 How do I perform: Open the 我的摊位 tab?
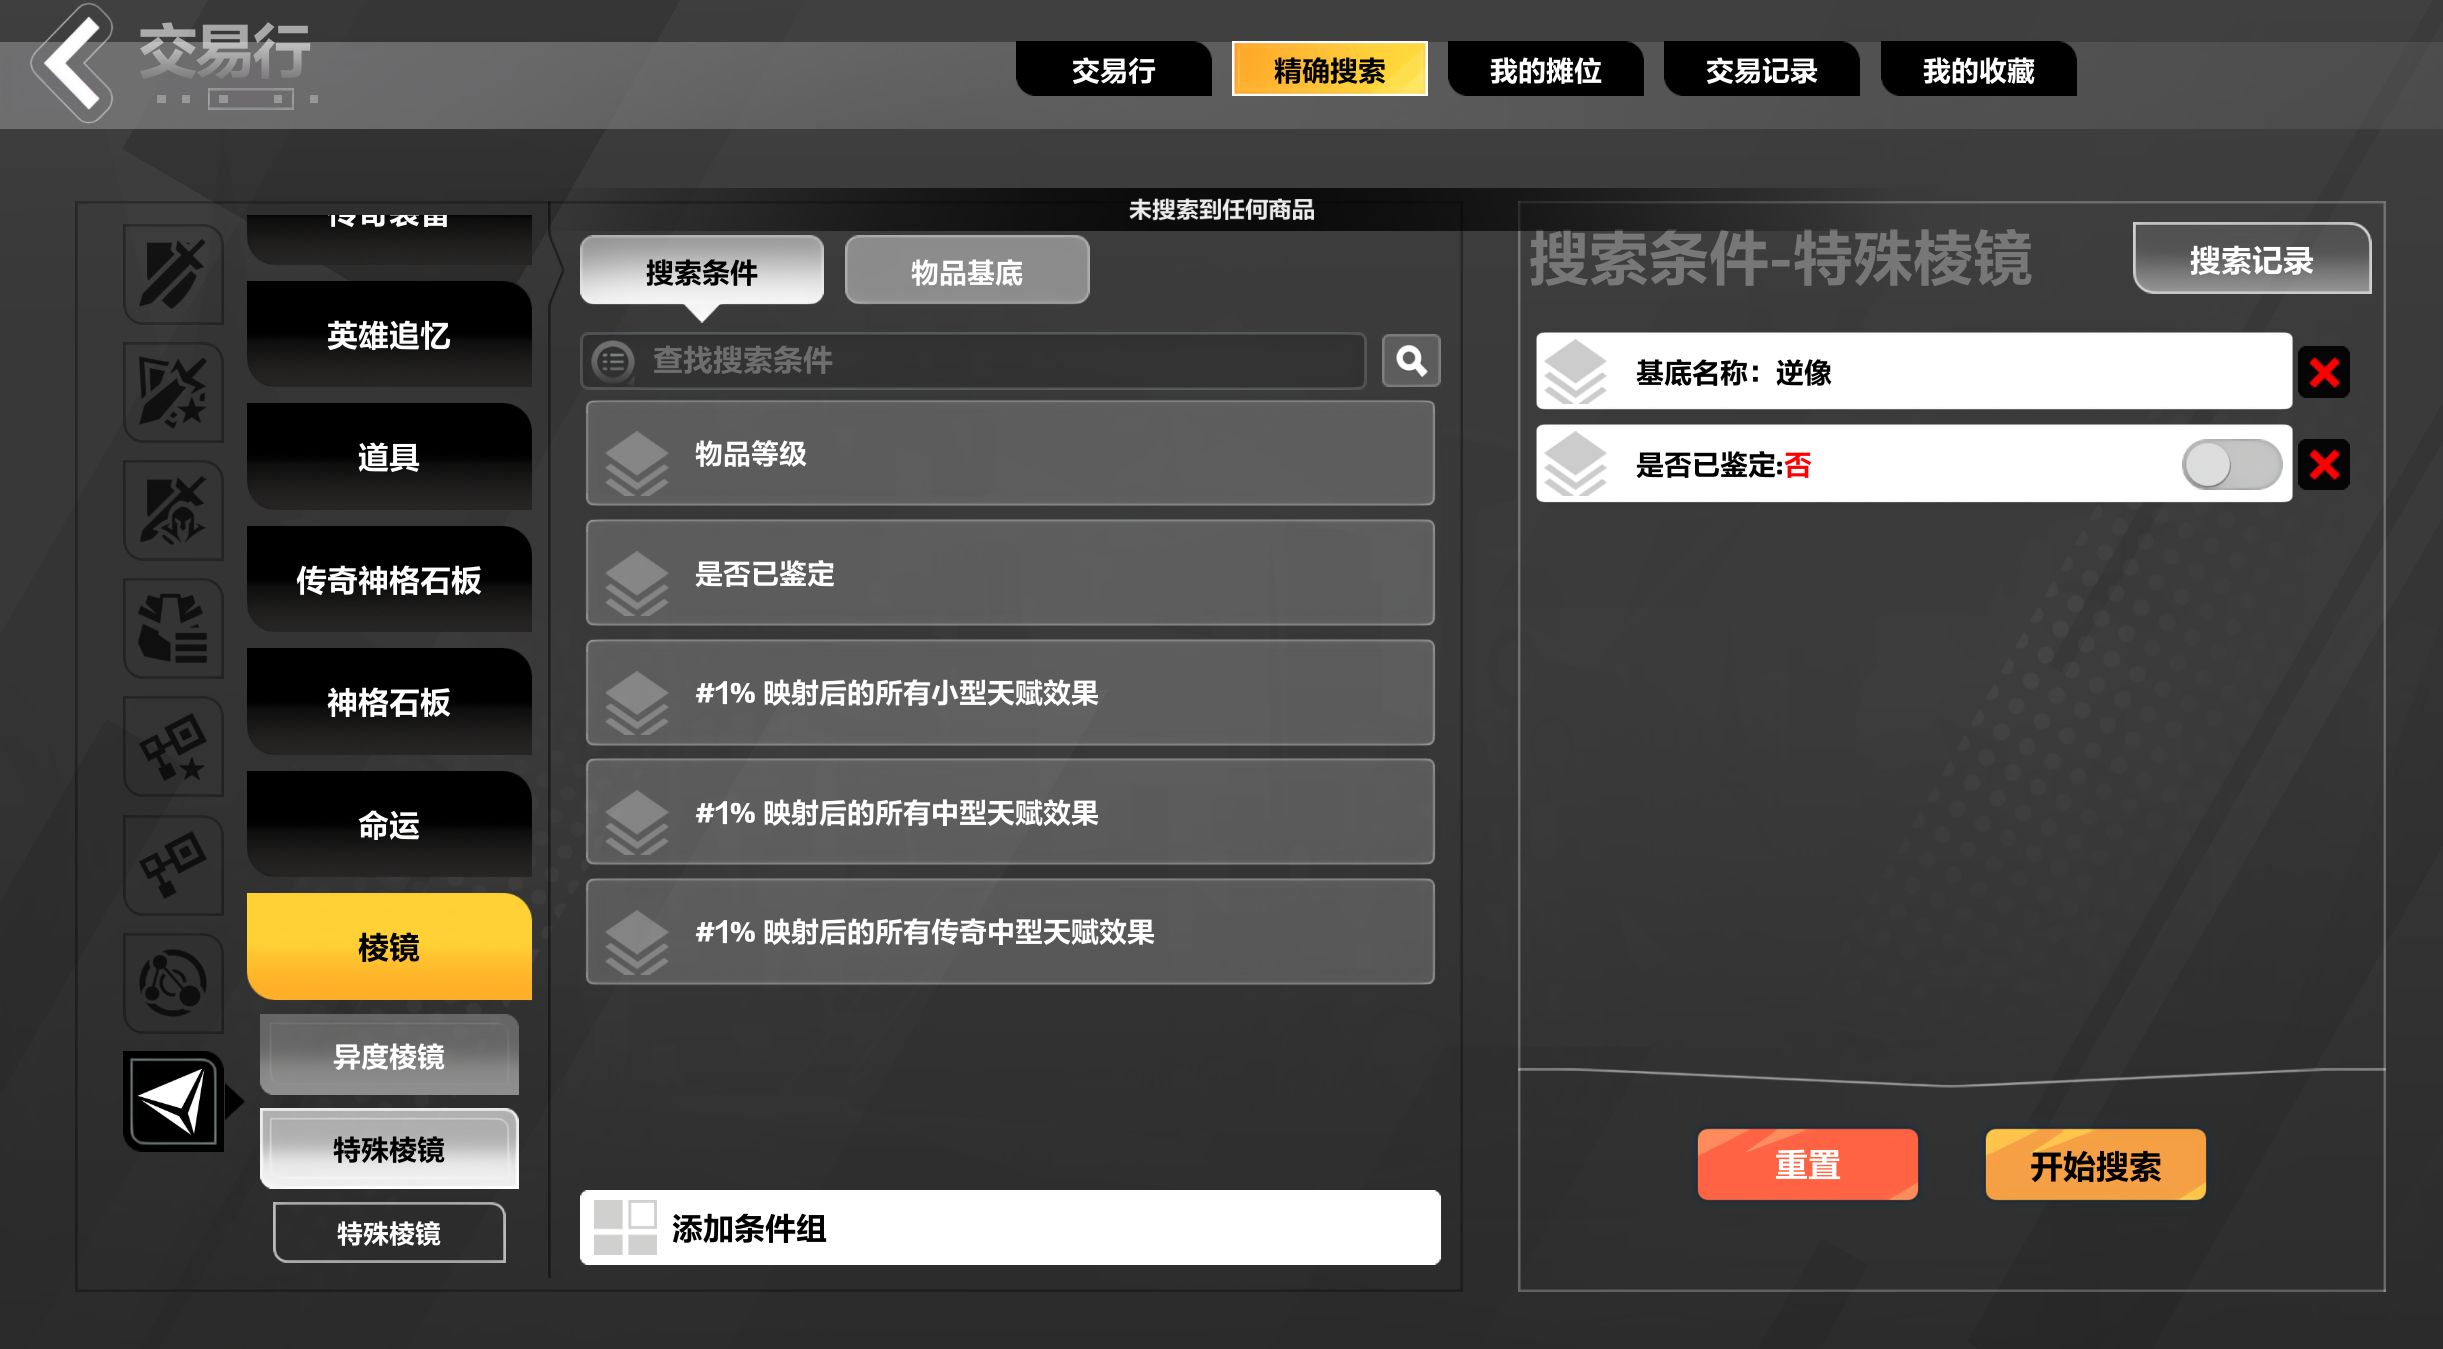click(x=1545, y=70)
